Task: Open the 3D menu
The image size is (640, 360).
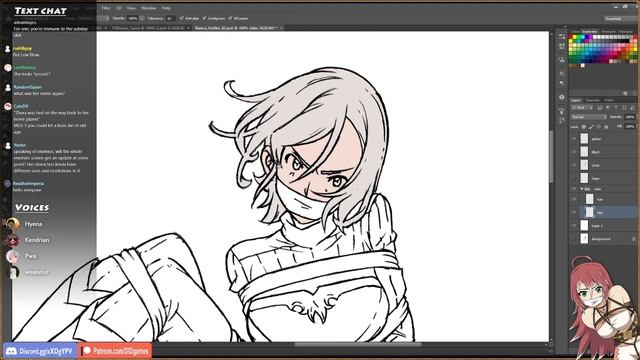Action: tap(119, 8)
